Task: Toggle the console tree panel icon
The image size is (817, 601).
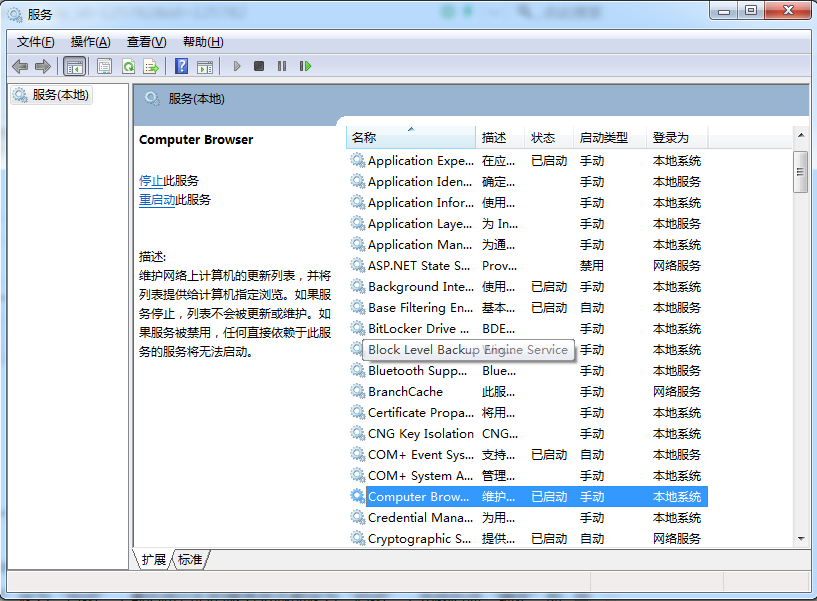Action: (x=74, y=66)
